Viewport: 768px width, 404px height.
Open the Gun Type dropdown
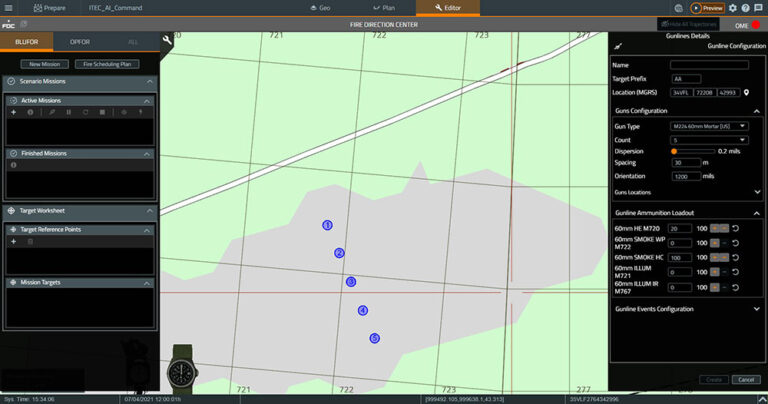tap(716, 127)
